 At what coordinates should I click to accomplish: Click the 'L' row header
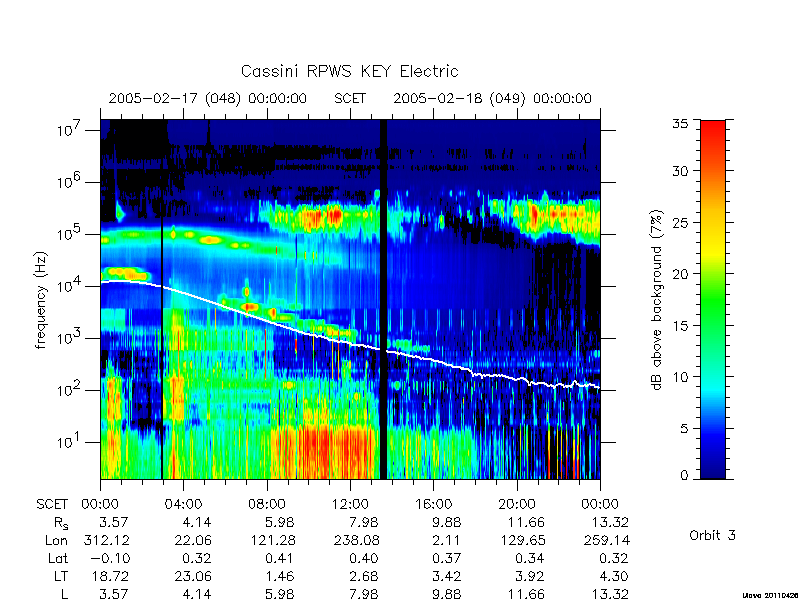(x=64, y=594)
